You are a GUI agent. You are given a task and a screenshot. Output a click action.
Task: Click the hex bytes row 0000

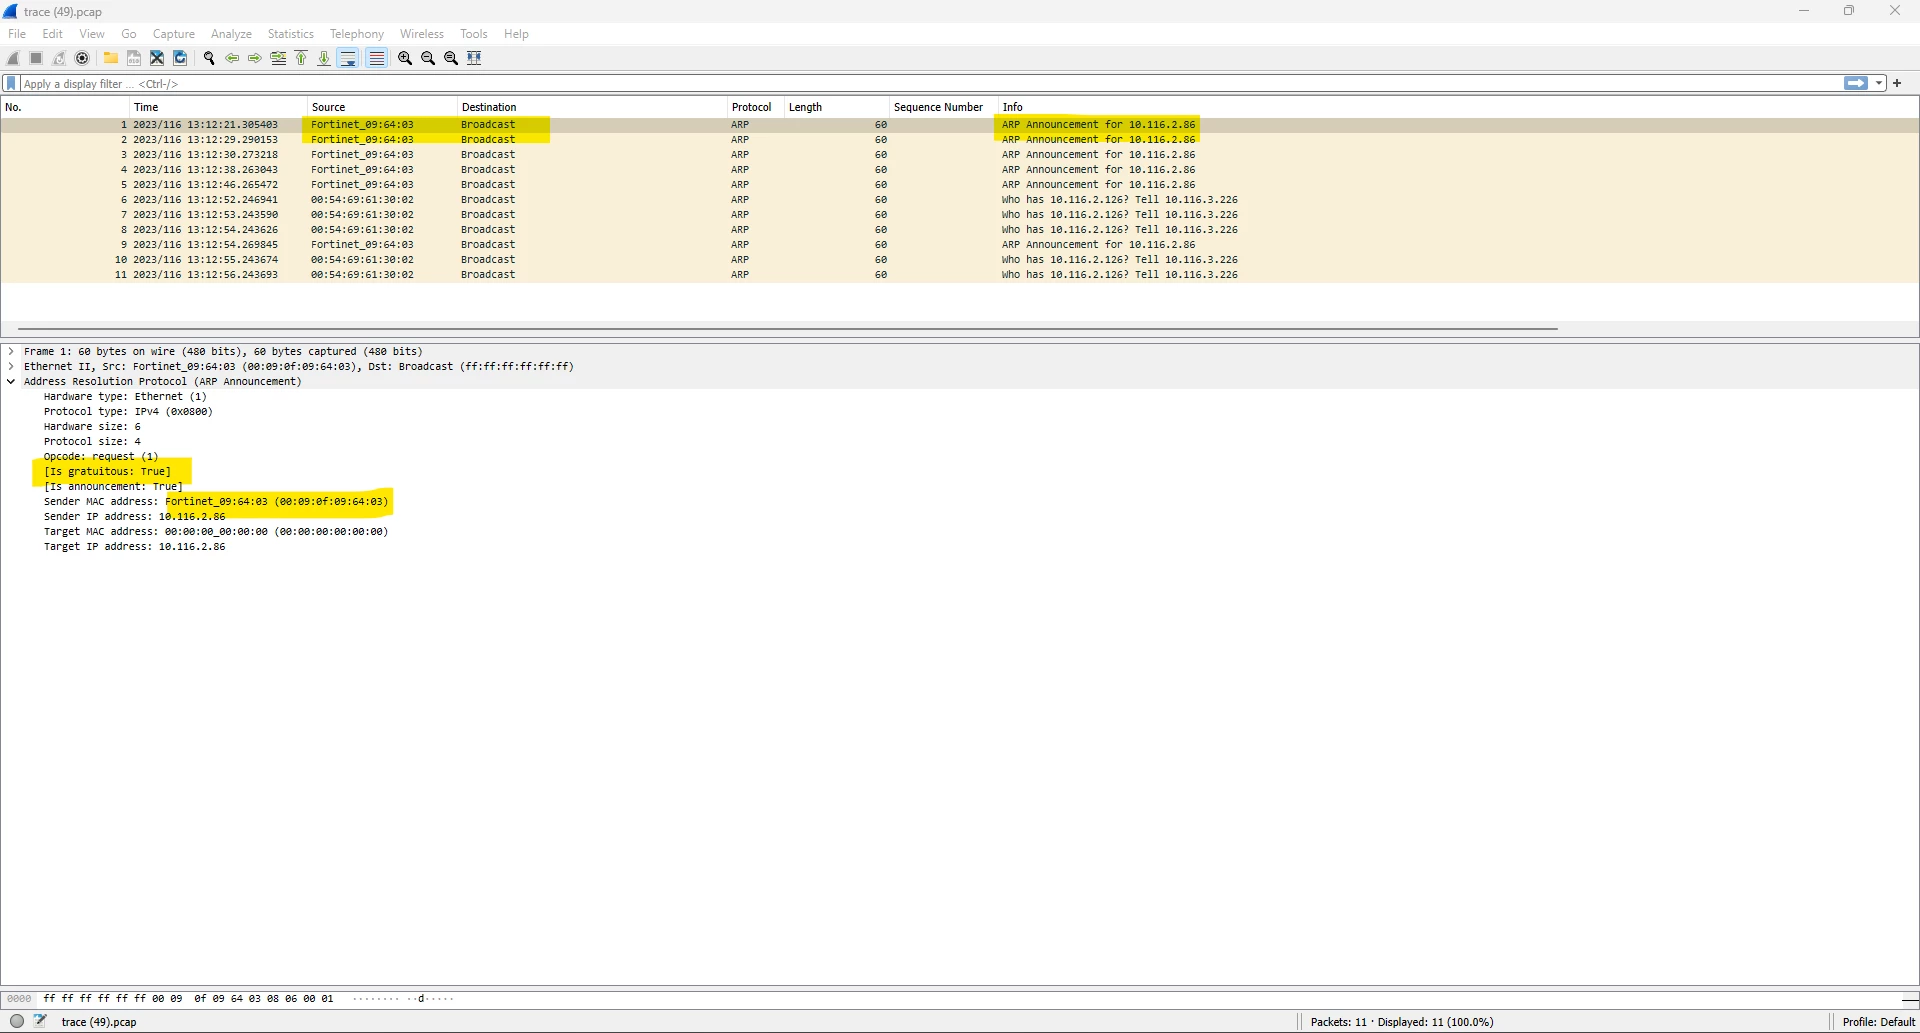pos(188,999)
